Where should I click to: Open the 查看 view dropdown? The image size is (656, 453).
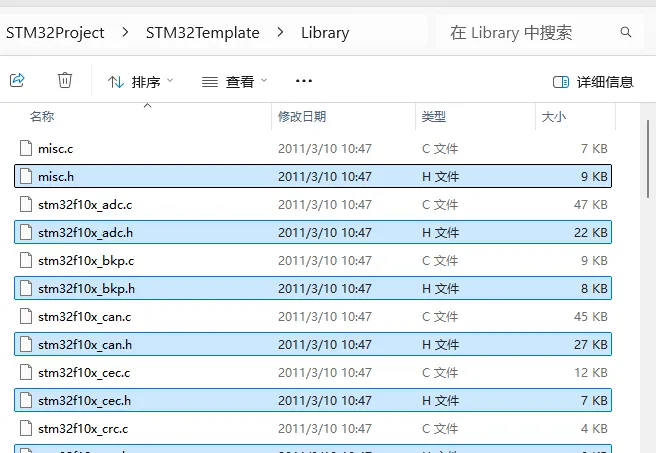point(234,82)
